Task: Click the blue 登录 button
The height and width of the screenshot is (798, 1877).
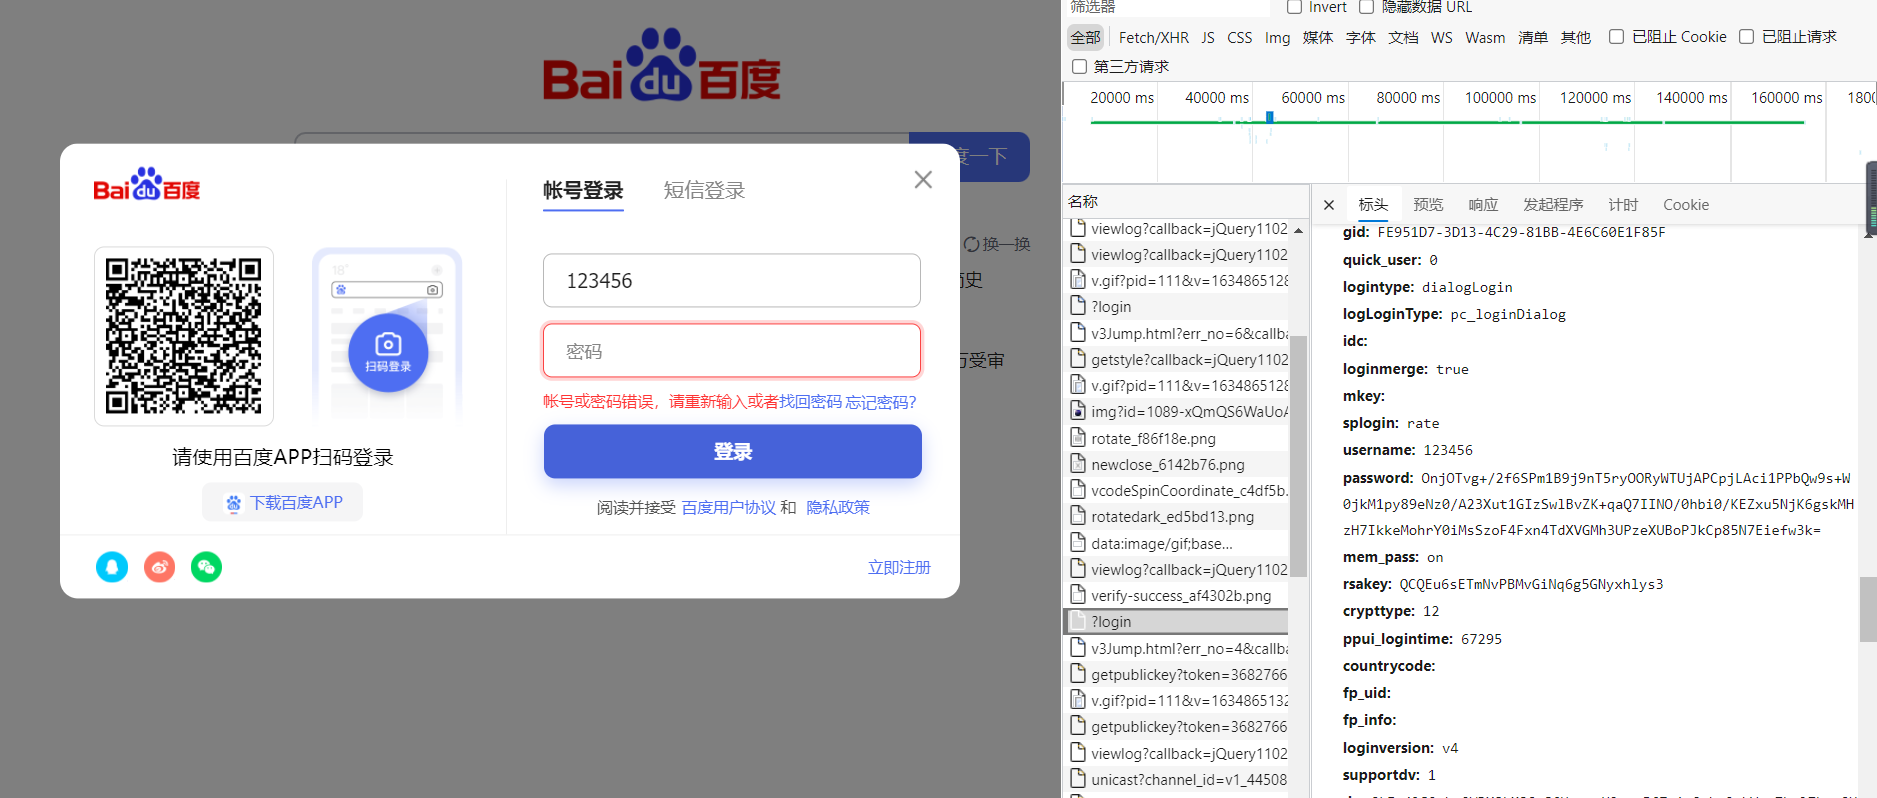Action: pyautogui.click(x=732, y=451)
